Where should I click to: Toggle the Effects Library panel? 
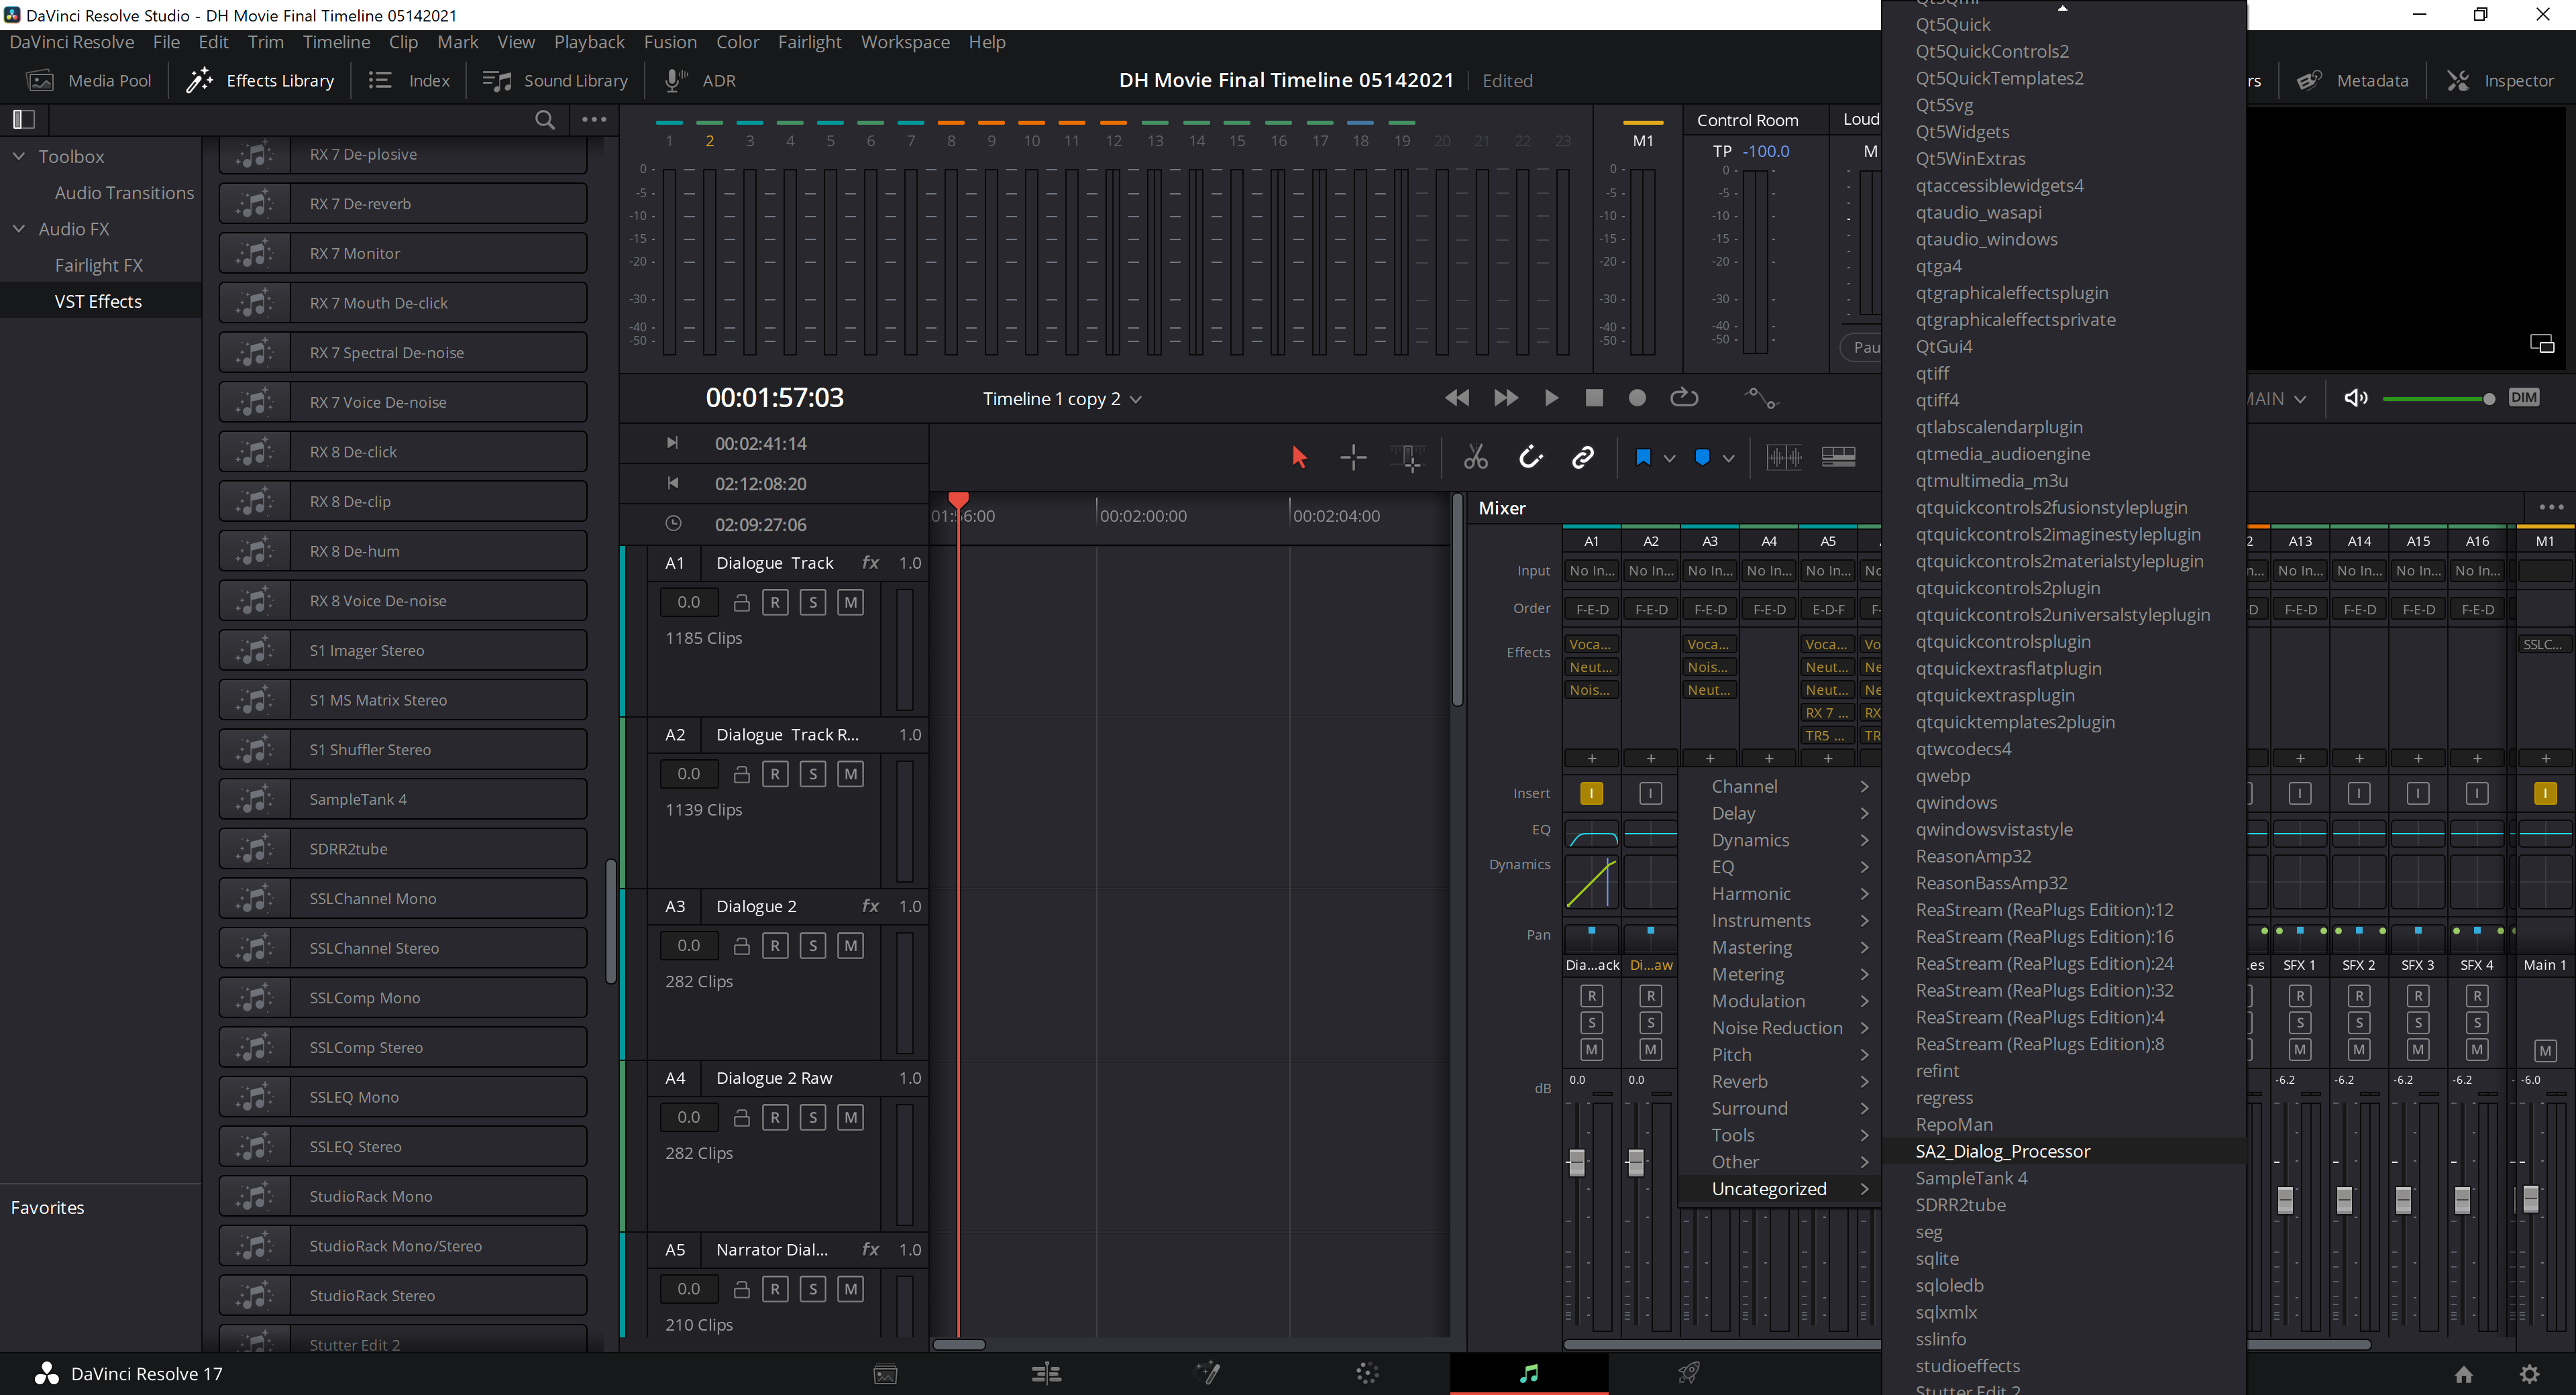260,81
